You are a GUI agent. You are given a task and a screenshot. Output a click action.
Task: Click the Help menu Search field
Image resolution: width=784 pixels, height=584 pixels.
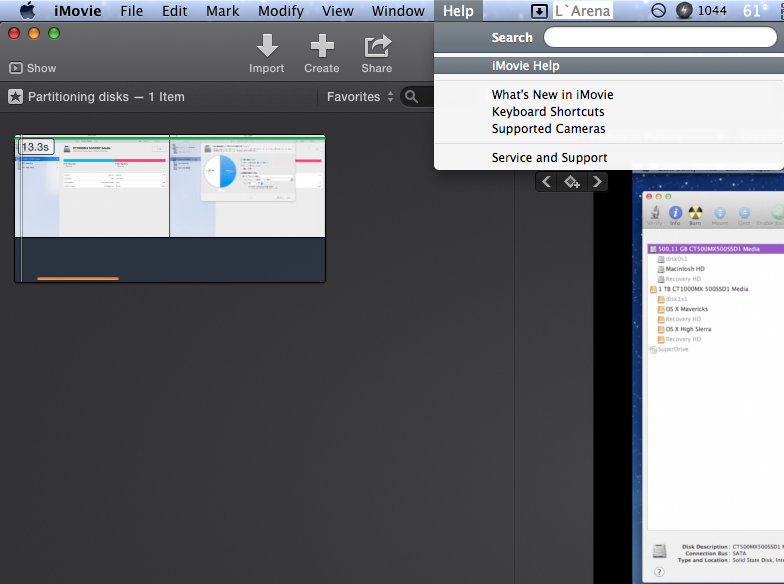pyautogui.click(x=660, y=37)
